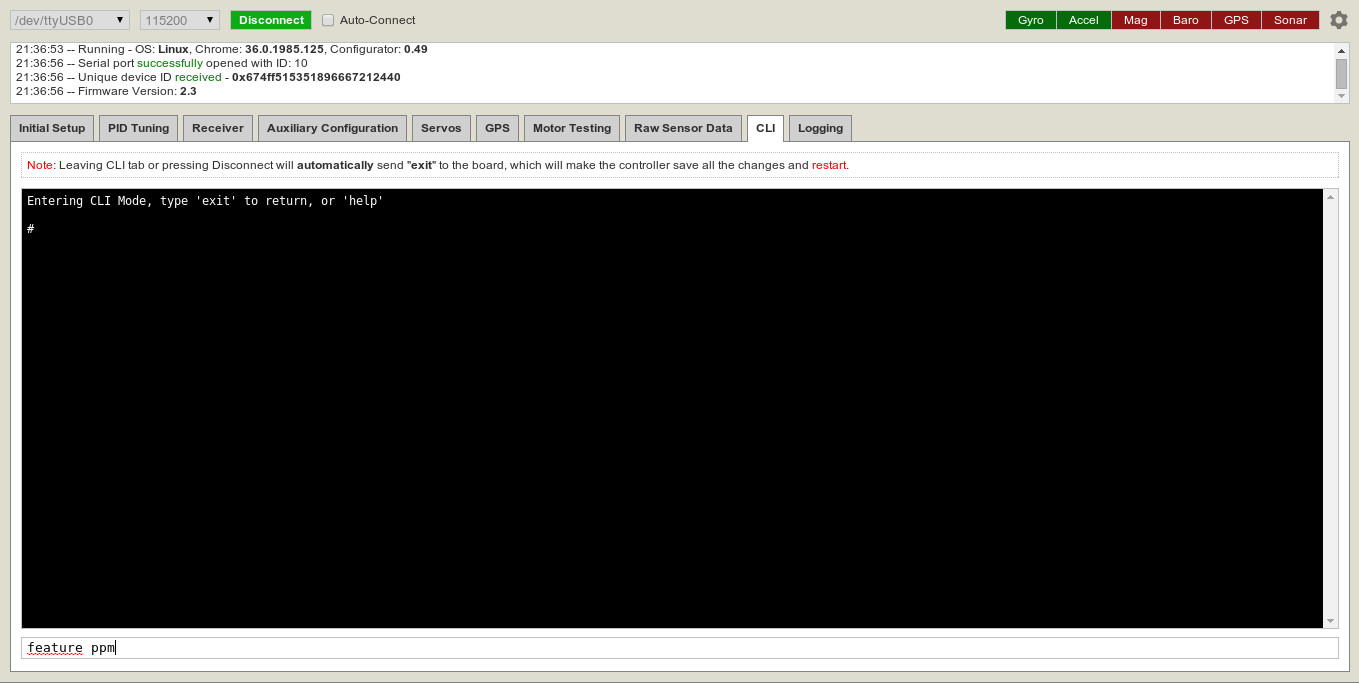The height and width of the screenshot is (683, 1359).
Task: Click the log panel scroll down arrow
Action: [1341, 96]
